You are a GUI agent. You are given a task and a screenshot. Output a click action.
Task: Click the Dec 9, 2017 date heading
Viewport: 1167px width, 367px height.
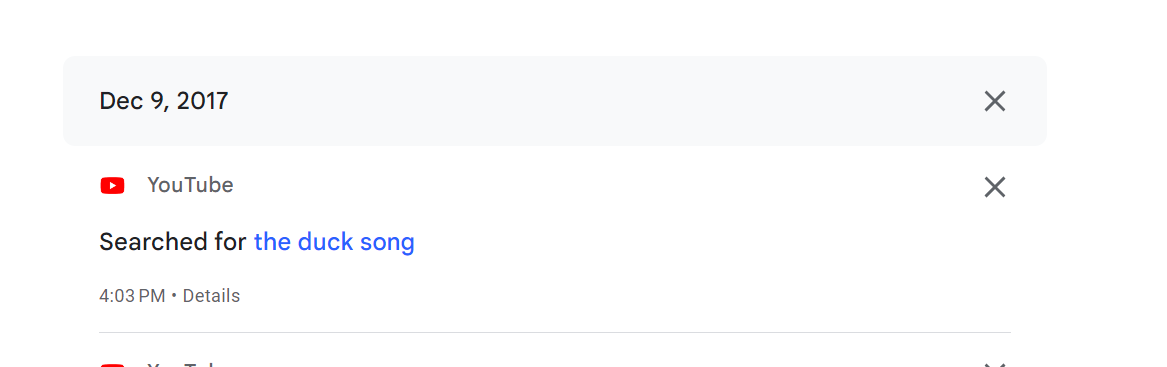click(x=164, y=101)
